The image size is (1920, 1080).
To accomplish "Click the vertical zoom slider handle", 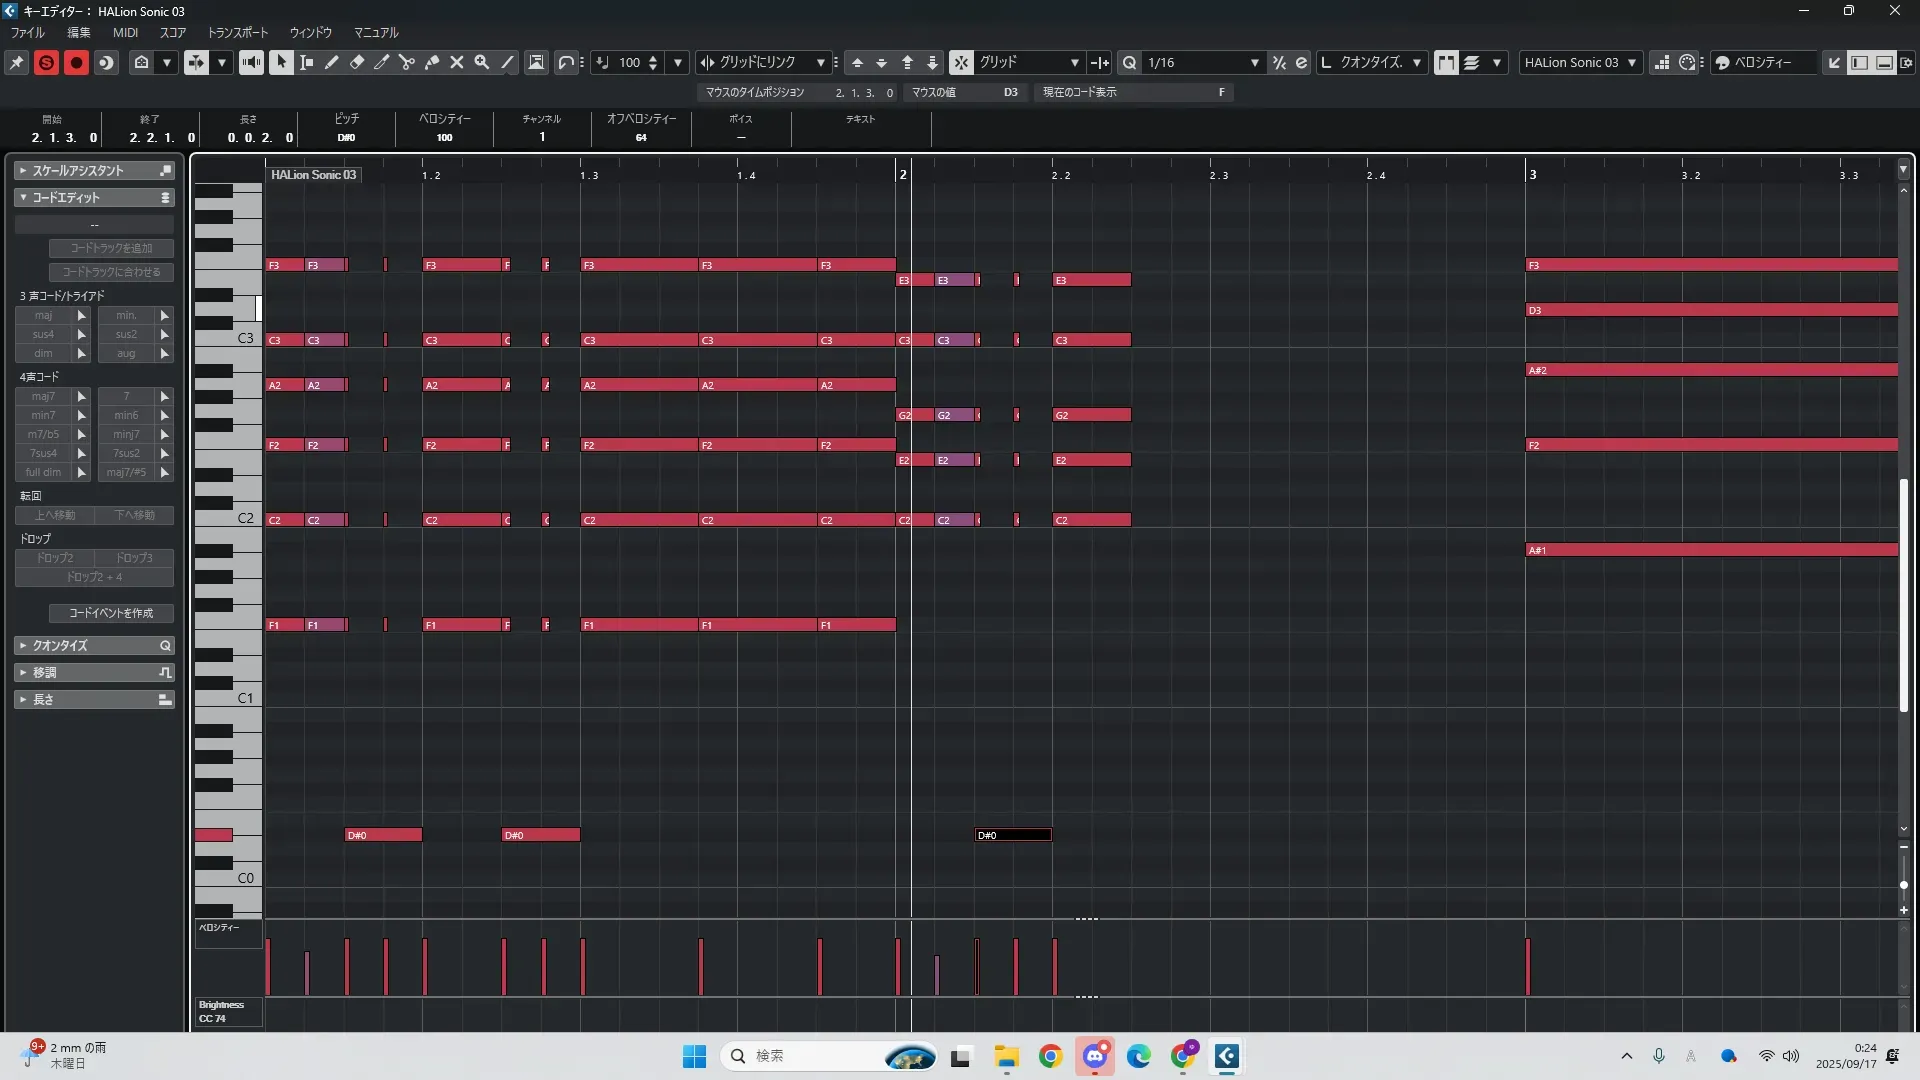I will click(1904, 885).
